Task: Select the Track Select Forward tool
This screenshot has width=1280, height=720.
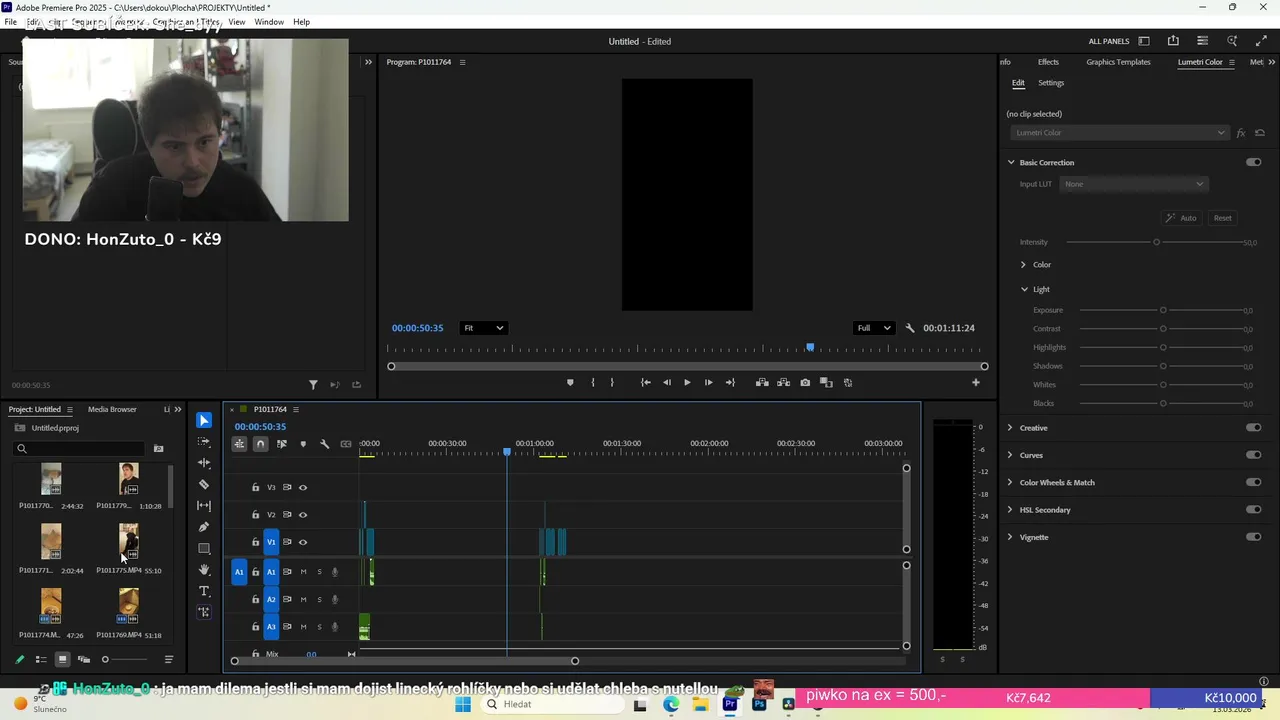Action: coord(204,441)
